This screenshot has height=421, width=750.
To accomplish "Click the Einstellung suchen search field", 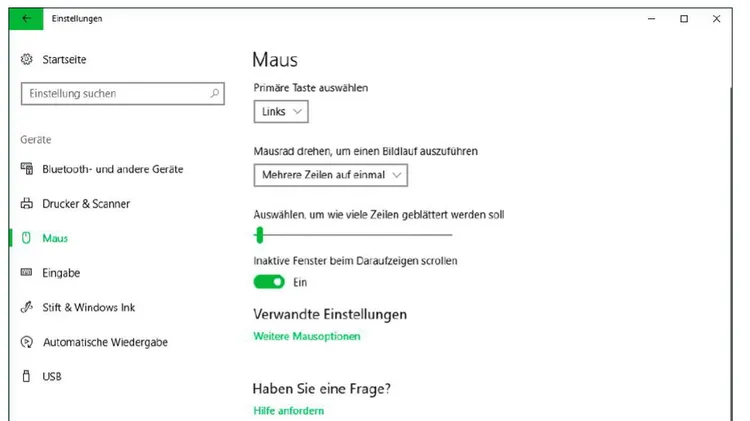I will click(122, 93).
